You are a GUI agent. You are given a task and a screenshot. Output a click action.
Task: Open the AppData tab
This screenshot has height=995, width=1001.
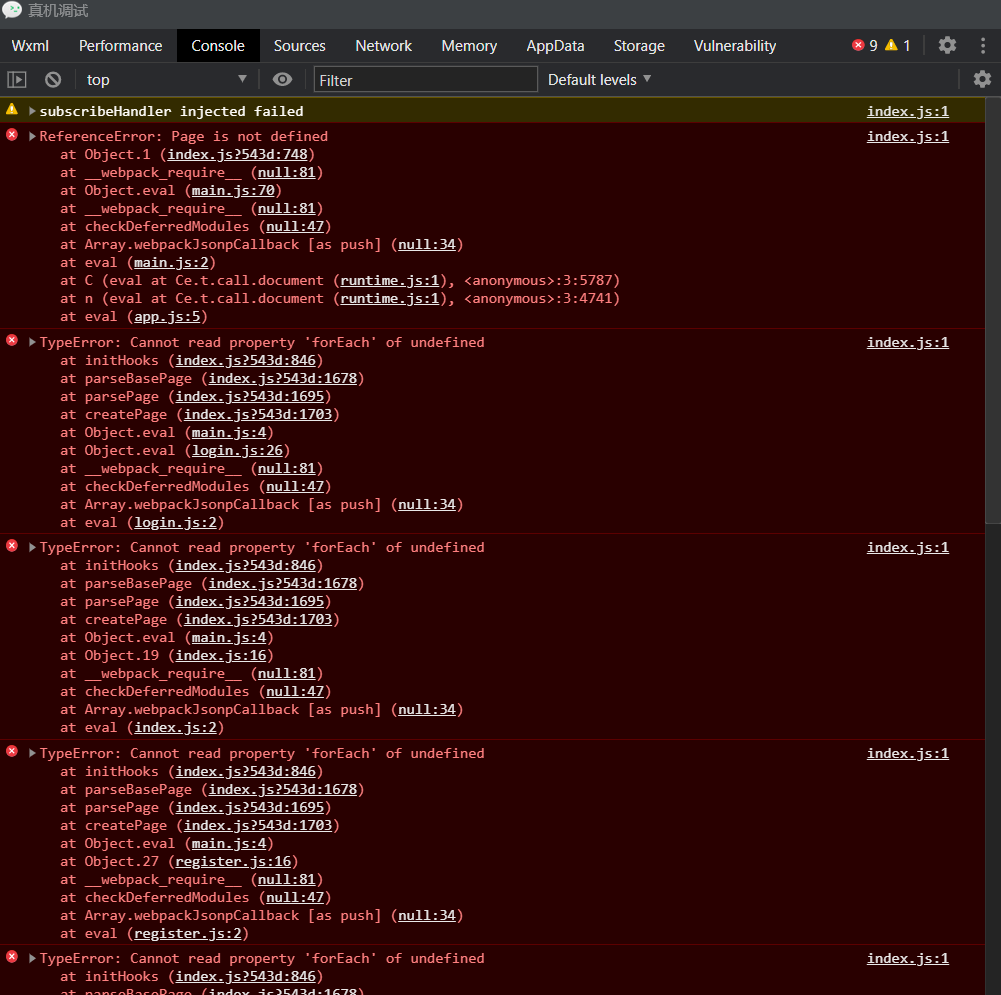pos(555,46)
